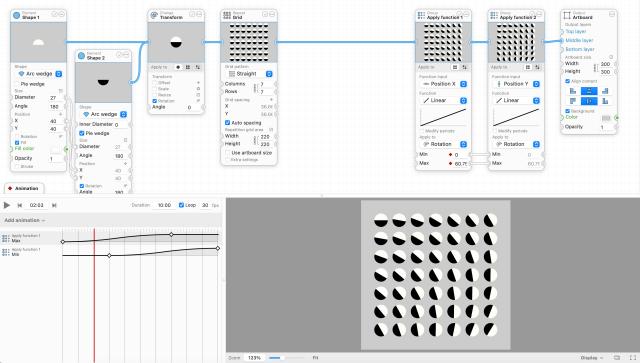Click the Grid node header icon
Viewport: 640px width, 363px height.
tap(227, 16)
